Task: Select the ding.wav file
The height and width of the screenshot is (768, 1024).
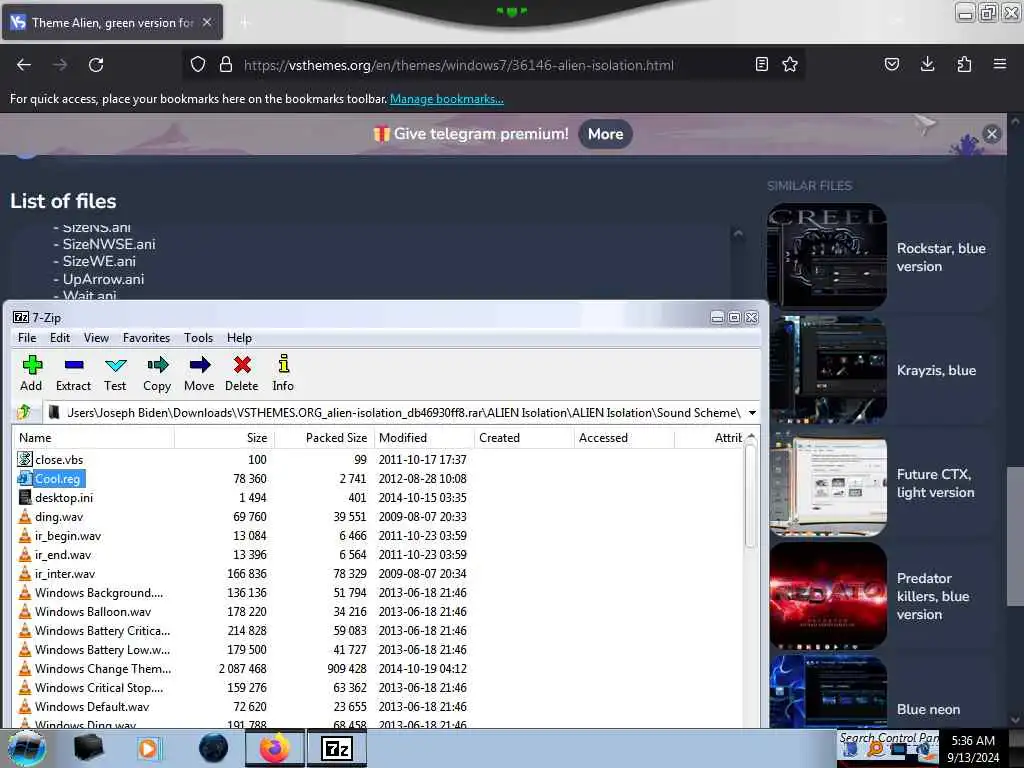Action: (x=59, y=517)
